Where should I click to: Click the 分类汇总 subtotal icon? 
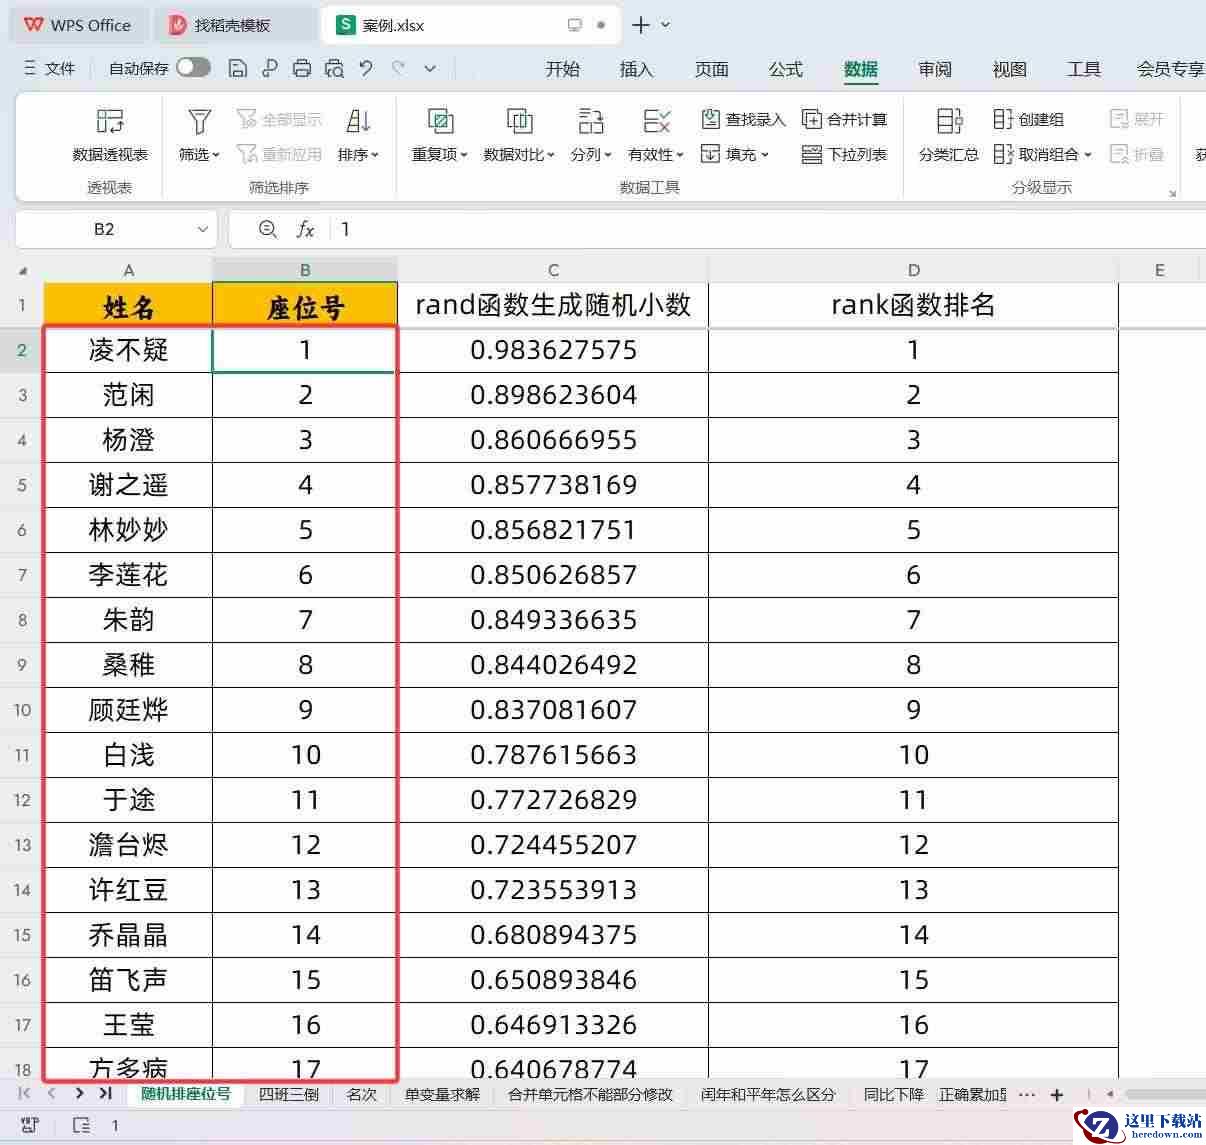coord(948,122)
